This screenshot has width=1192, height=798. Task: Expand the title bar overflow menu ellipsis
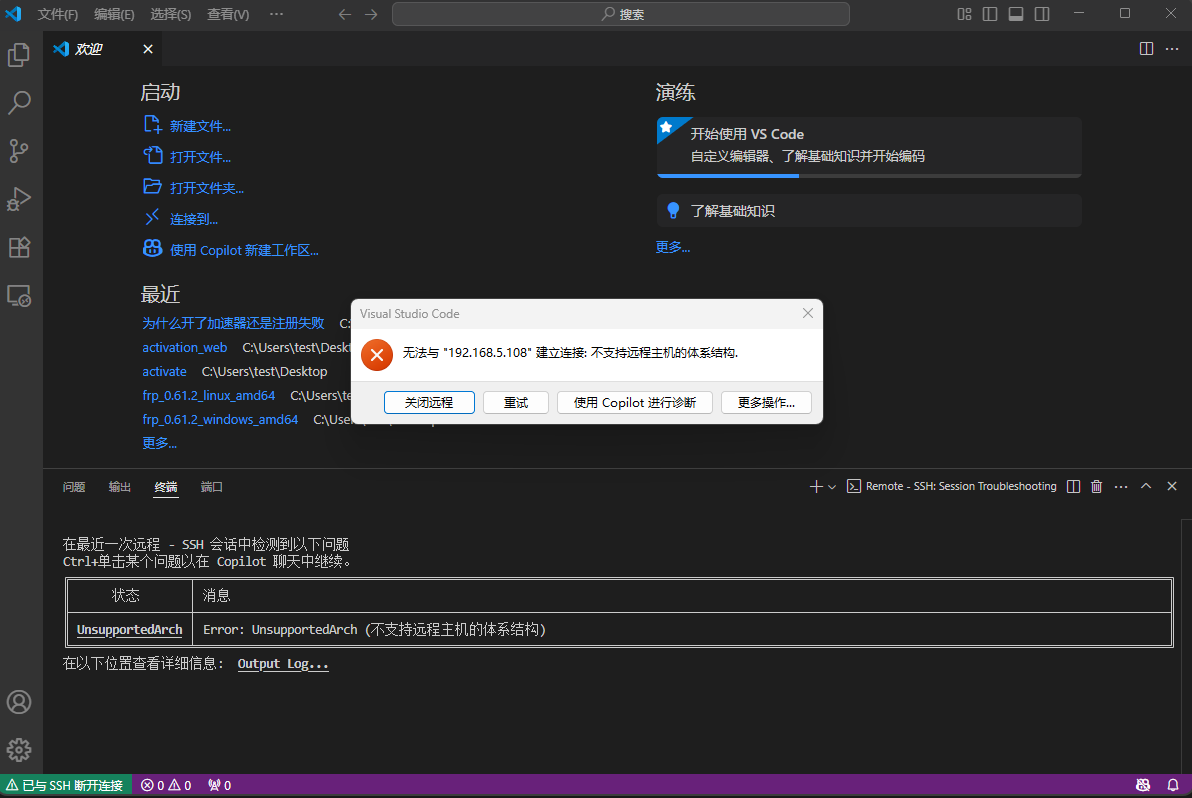(277, 14)
